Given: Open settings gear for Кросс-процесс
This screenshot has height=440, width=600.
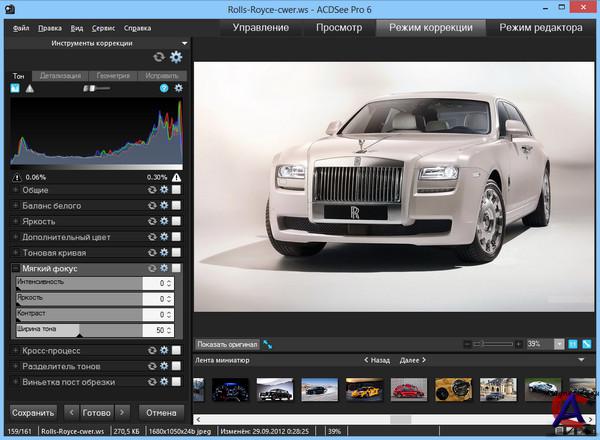Looking at the screenshot, I should (164, 351).
